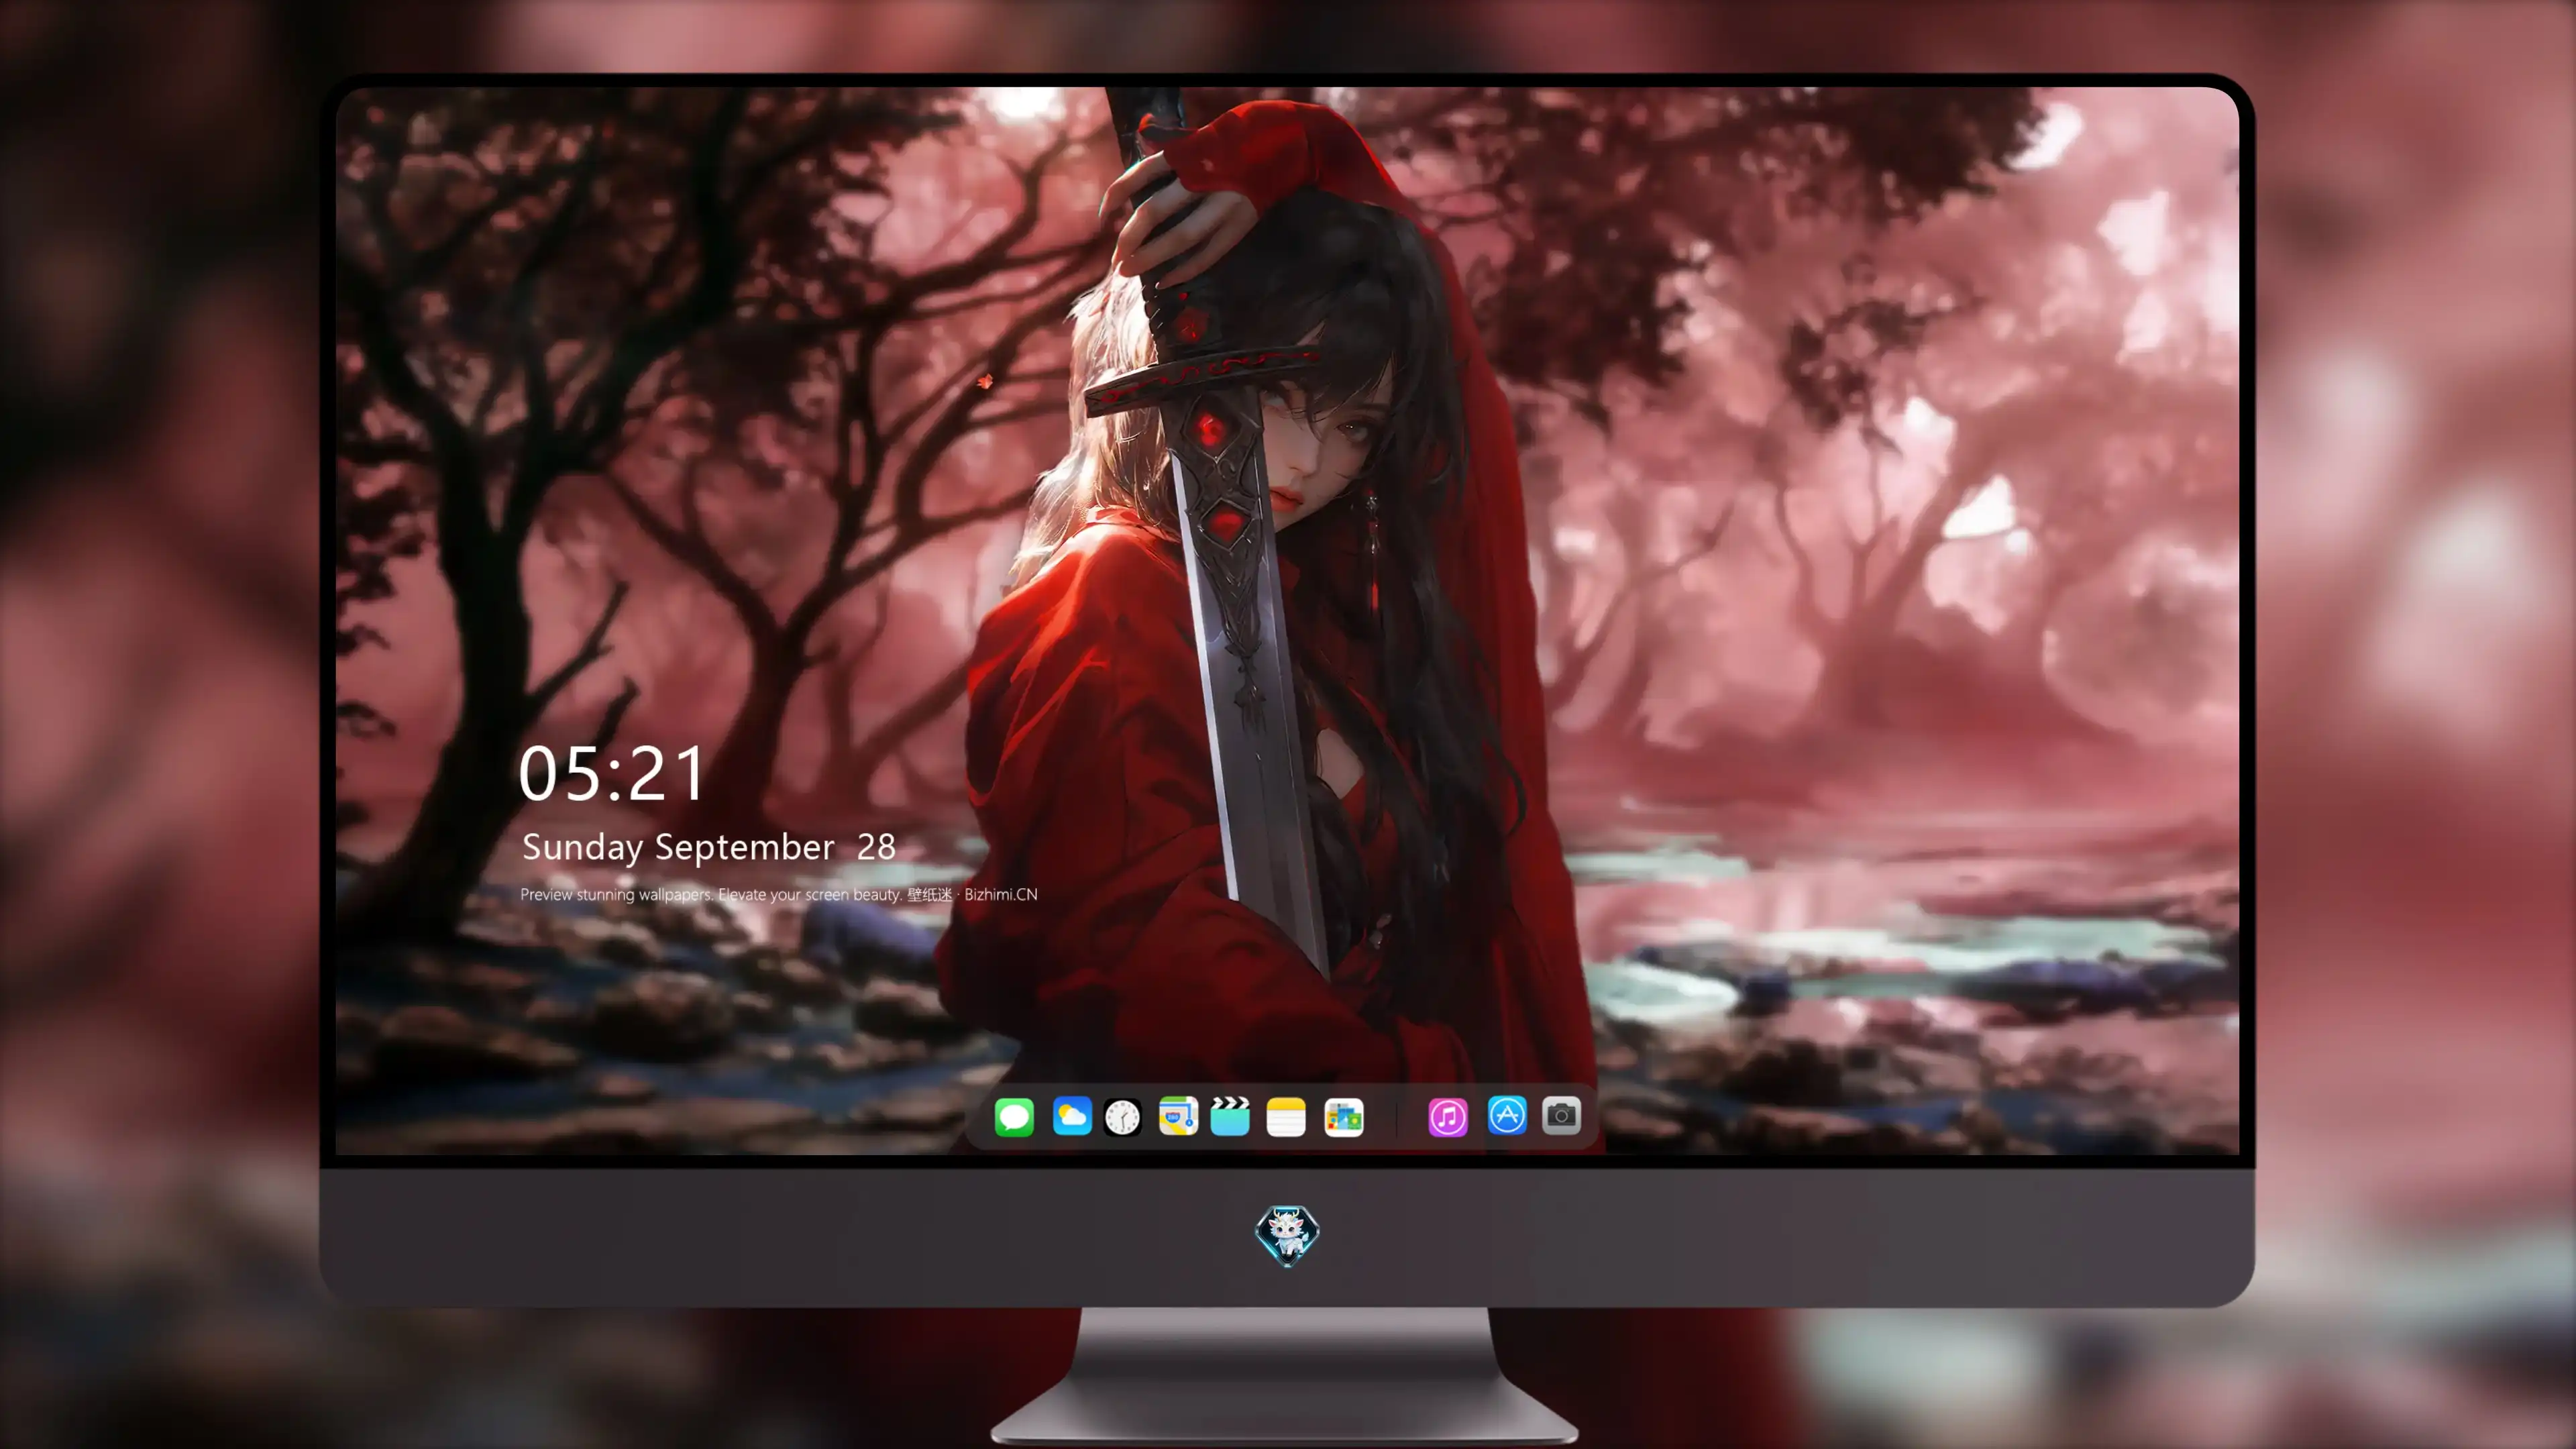This screenshot has height=1449, width=2576.
Task: Open the wallpaper gallery app icon
Action: pyautogui.click(x=1344, y=1117)
